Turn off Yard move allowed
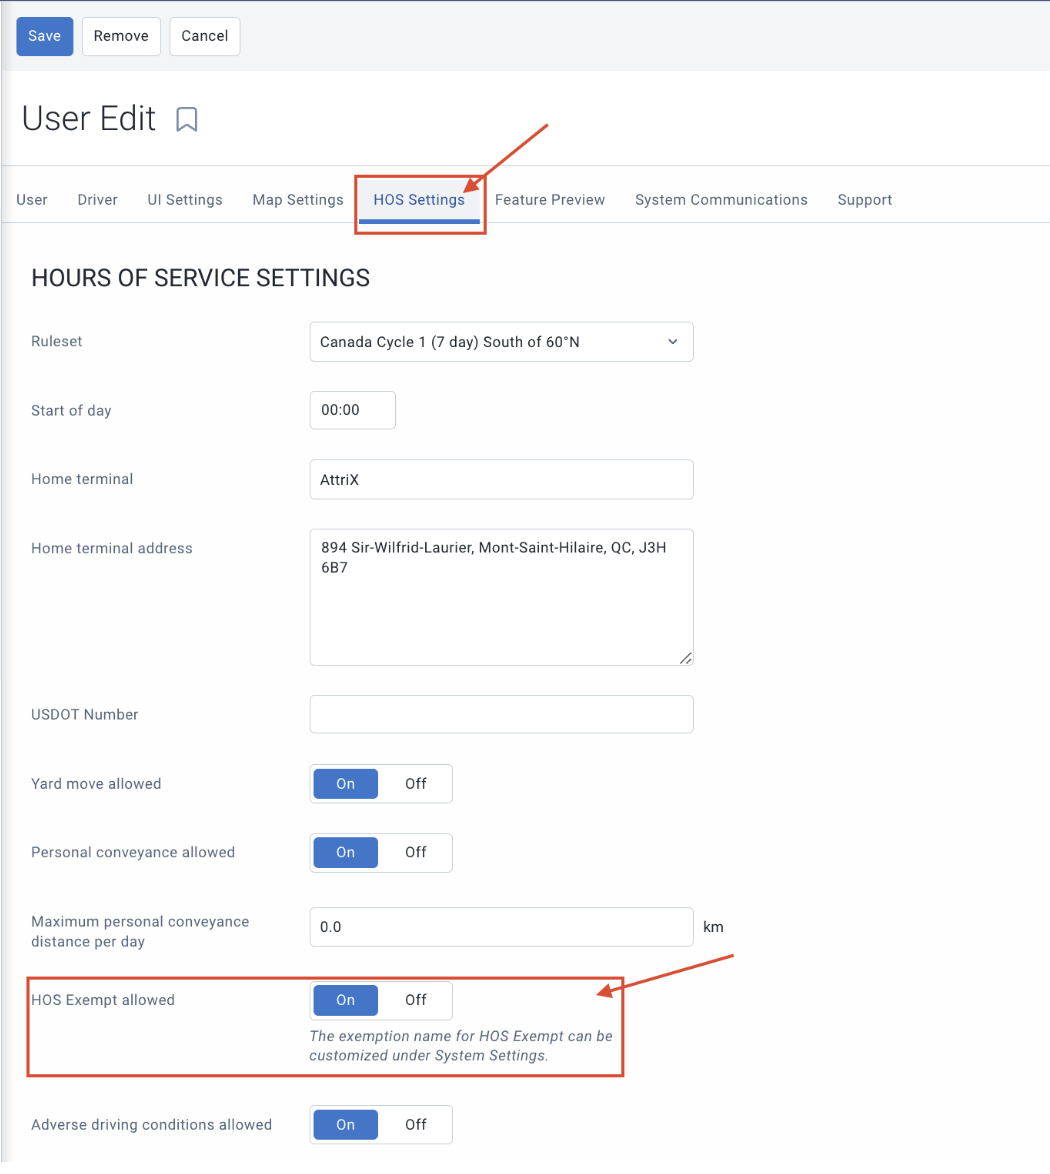 point(416,784)
